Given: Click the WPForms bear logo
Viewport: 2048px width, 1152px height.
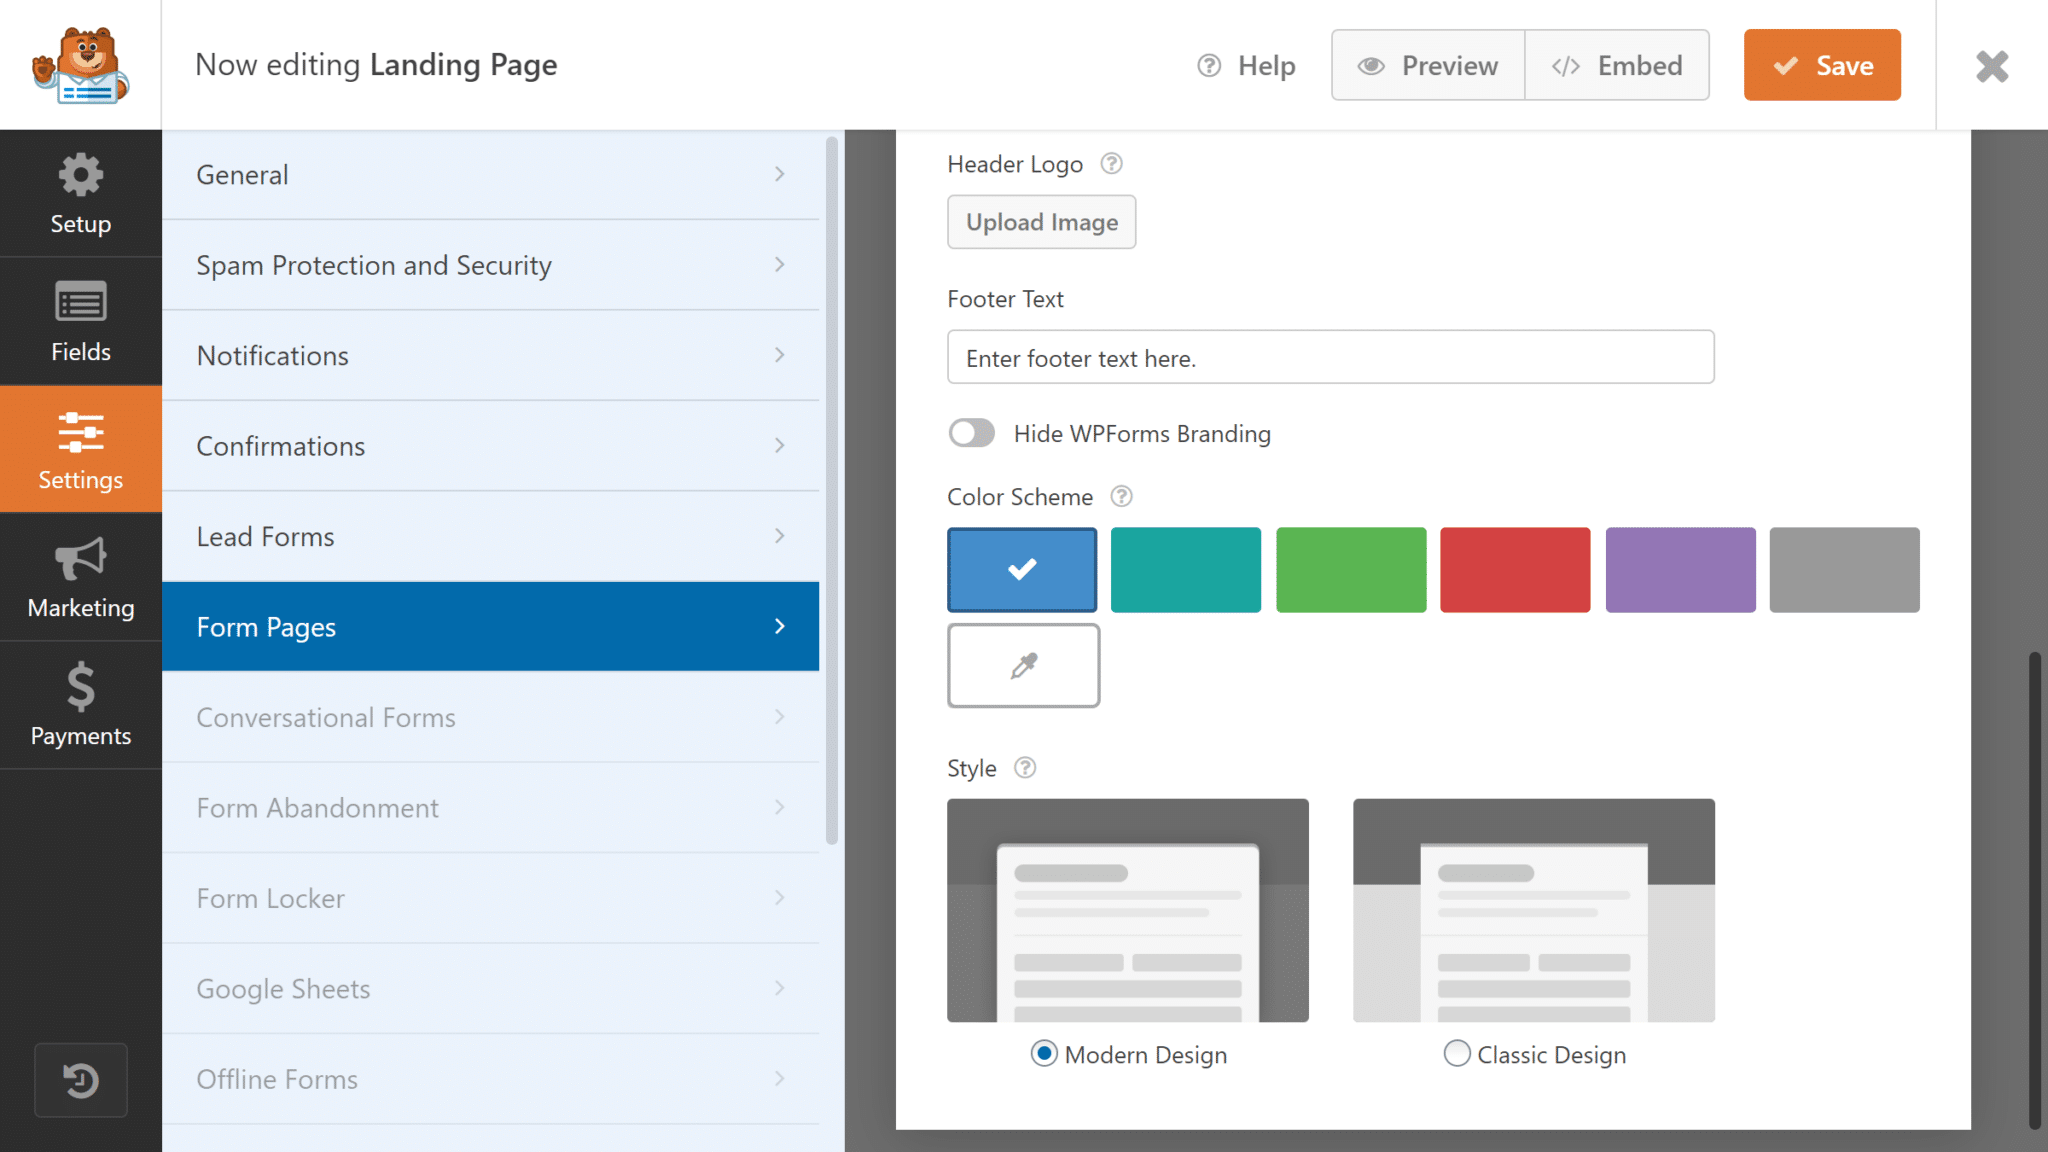Looking at the screenshot, I should [80, 64].
